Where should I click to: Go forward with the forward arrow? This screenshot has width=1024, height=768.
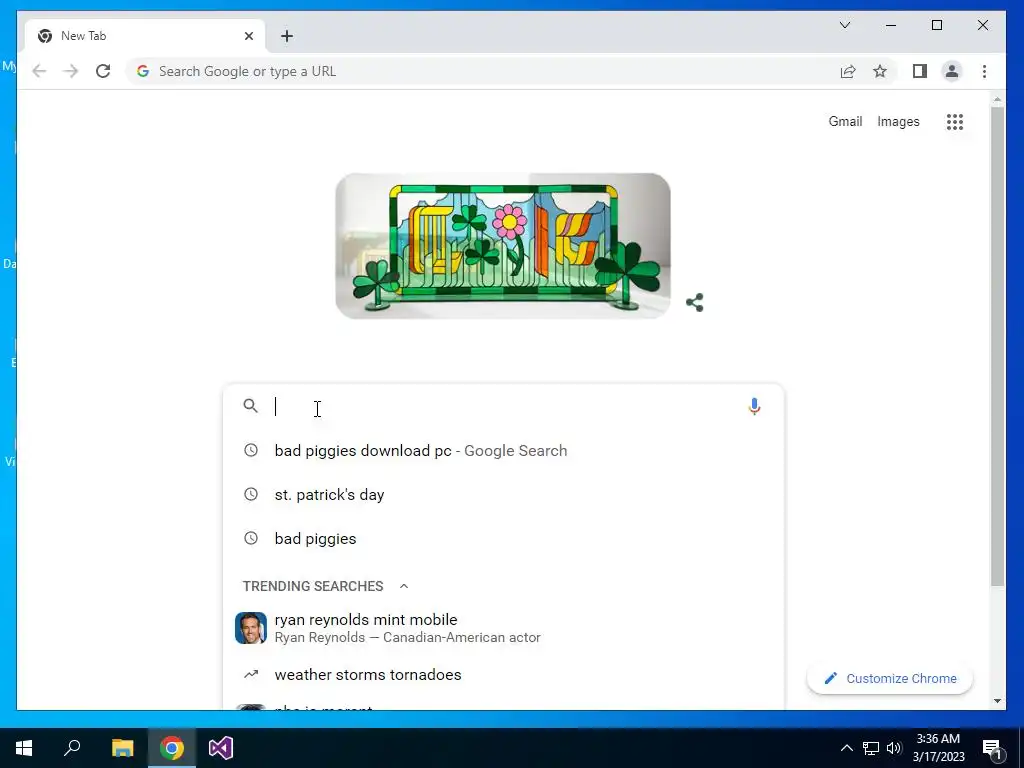click(71, 71)
